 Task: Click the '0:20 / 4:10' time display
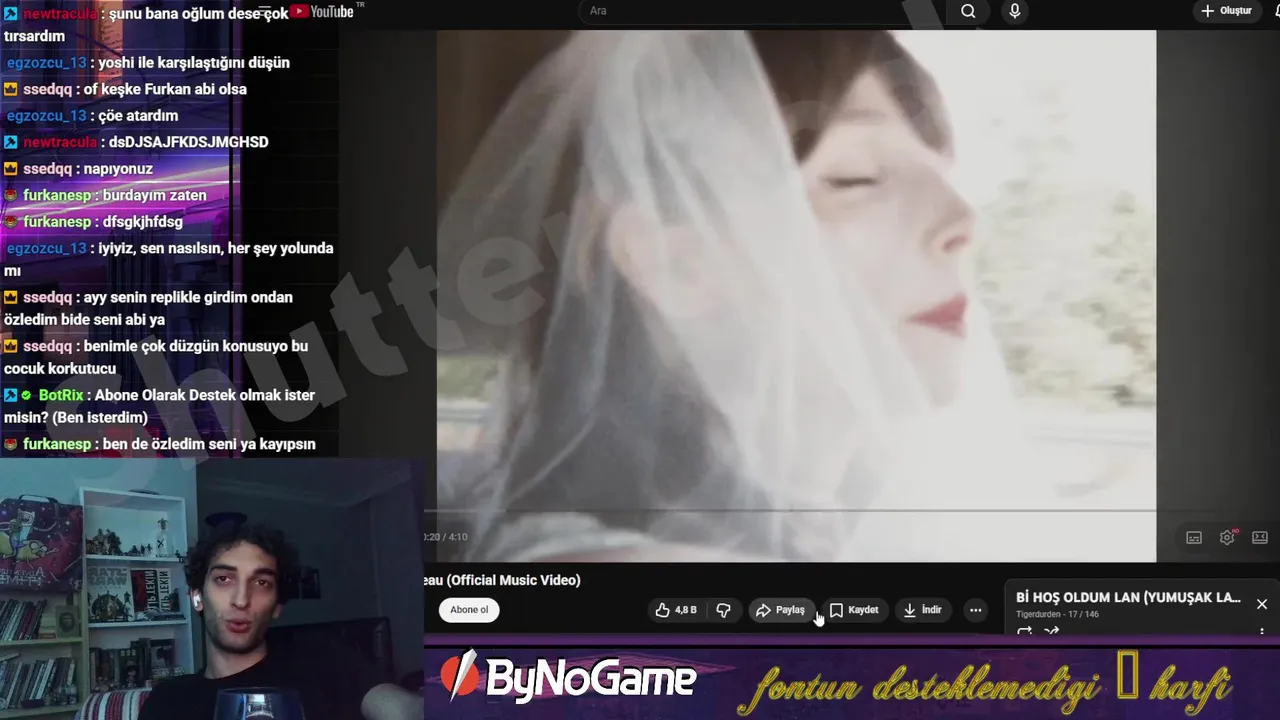tap(445, 537)
